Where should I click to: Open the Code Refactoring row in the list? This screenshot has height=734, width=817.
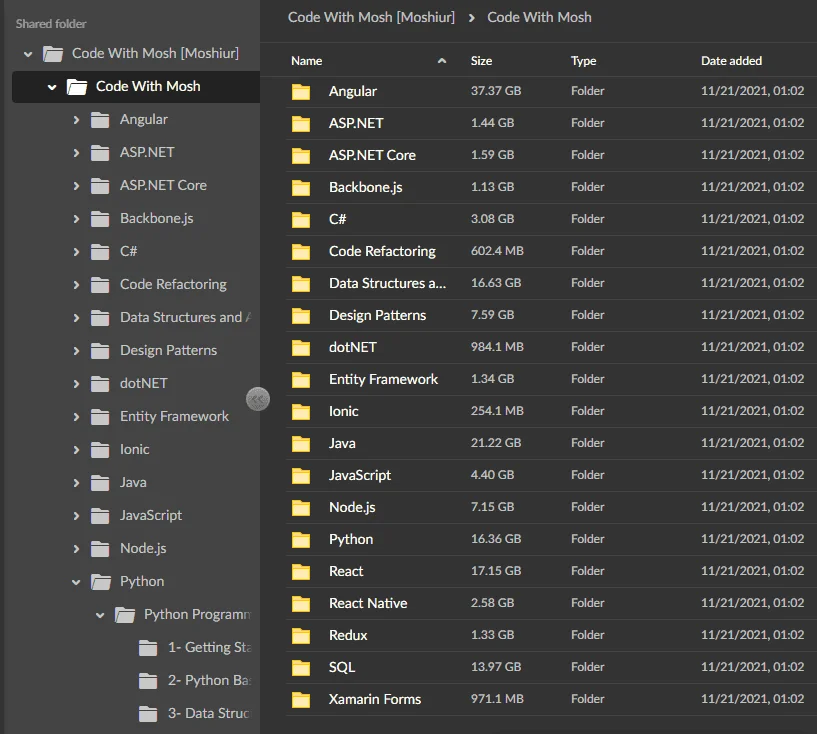[551, 252]
